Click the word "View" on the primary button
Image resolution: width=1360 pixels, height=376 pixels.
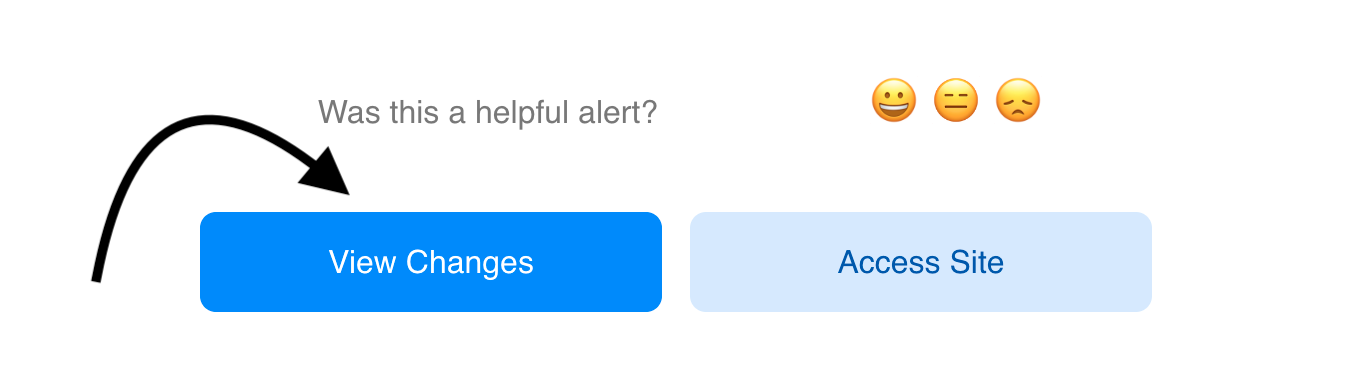(363, 262)
